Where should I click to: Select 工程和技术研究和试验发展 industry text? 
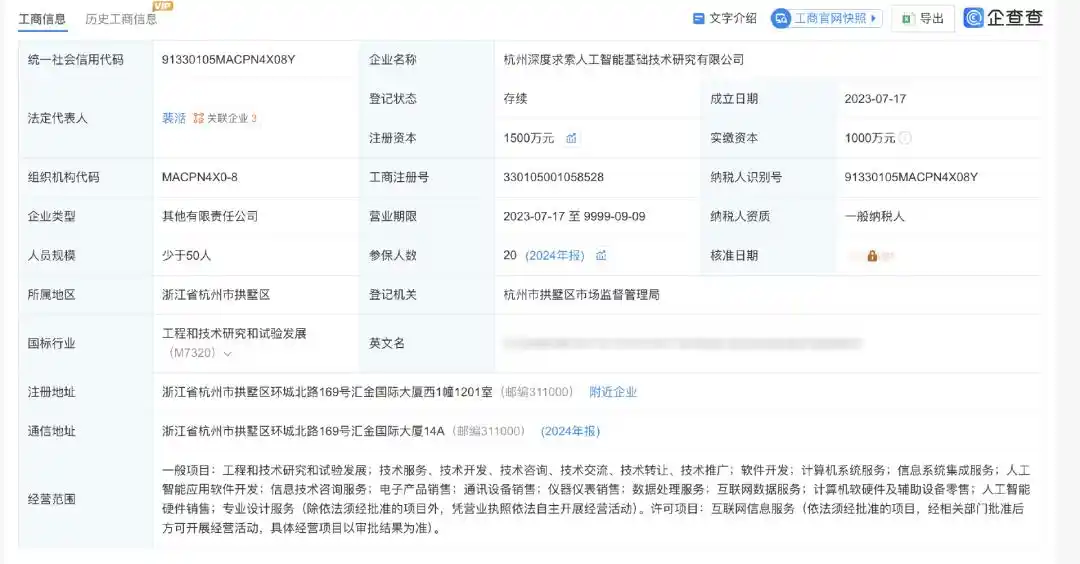click(x=234, y=334)
